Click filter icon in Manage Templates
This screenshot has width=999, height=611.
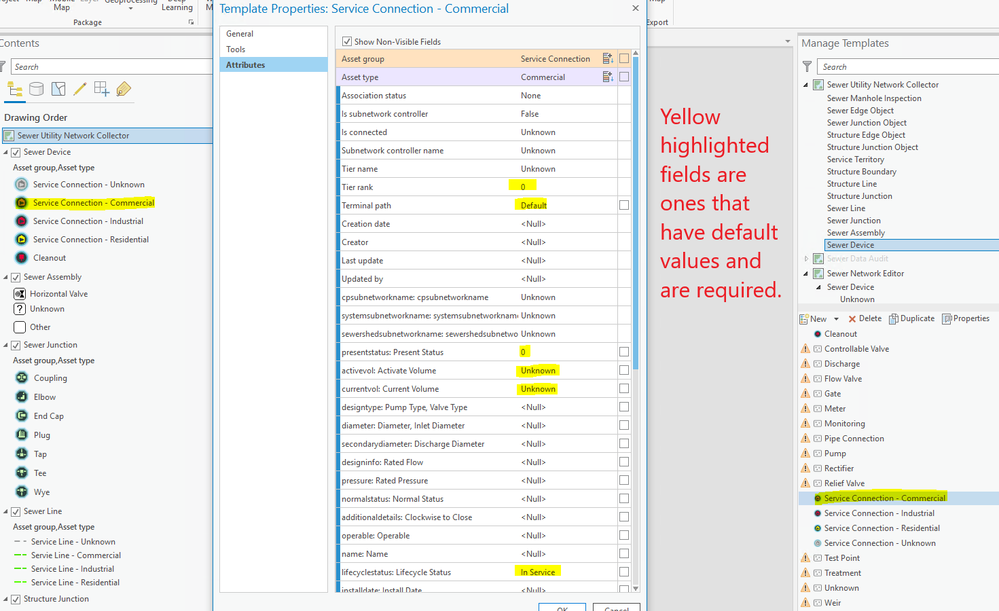[x=807, y=67]
